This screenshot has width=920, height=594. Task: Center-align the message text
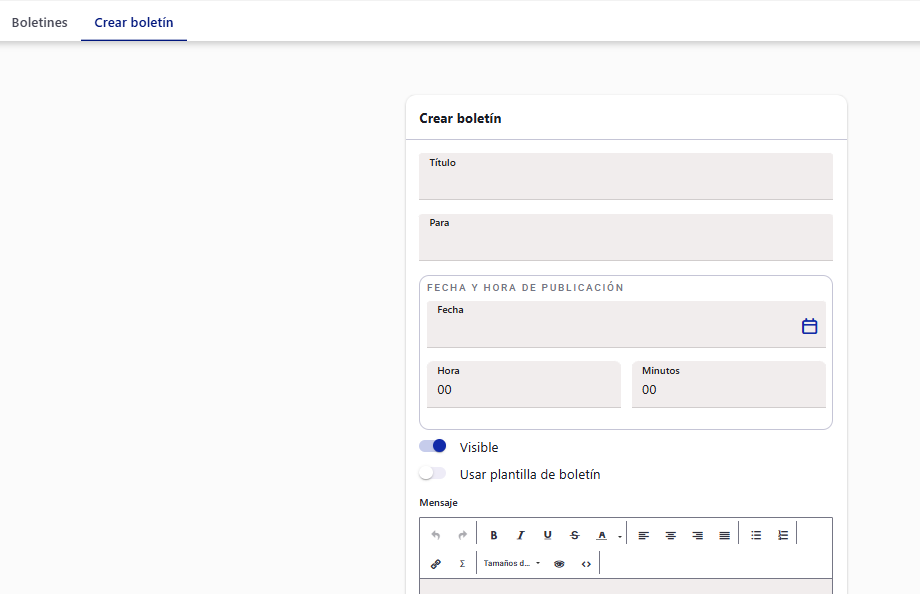[x=670, y=535]
